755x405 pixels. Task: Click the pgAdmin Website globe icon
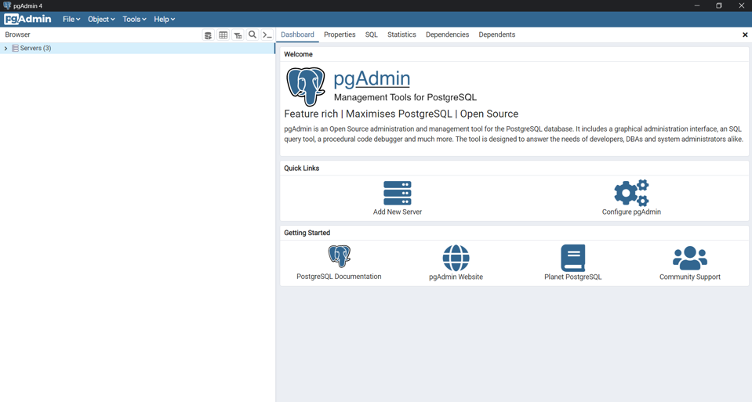click(x=456, y=258)
